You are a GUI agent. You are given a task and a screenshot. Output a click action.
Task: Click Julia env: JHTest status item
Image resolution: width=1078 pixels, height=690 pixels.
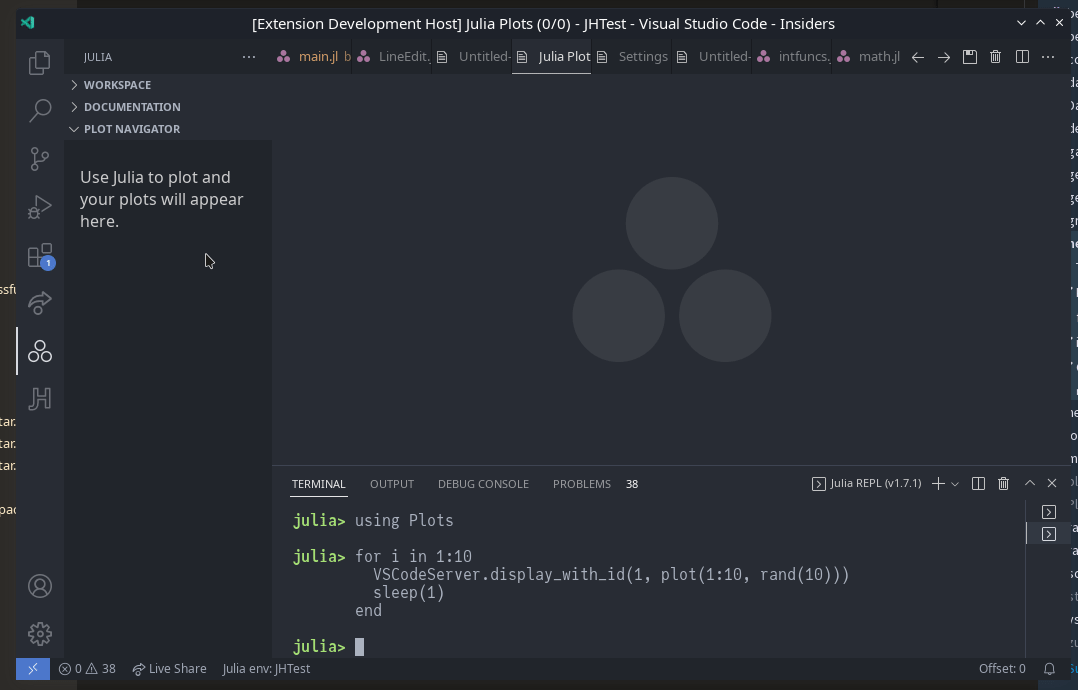pyautogui.click(x=266, y=669)
